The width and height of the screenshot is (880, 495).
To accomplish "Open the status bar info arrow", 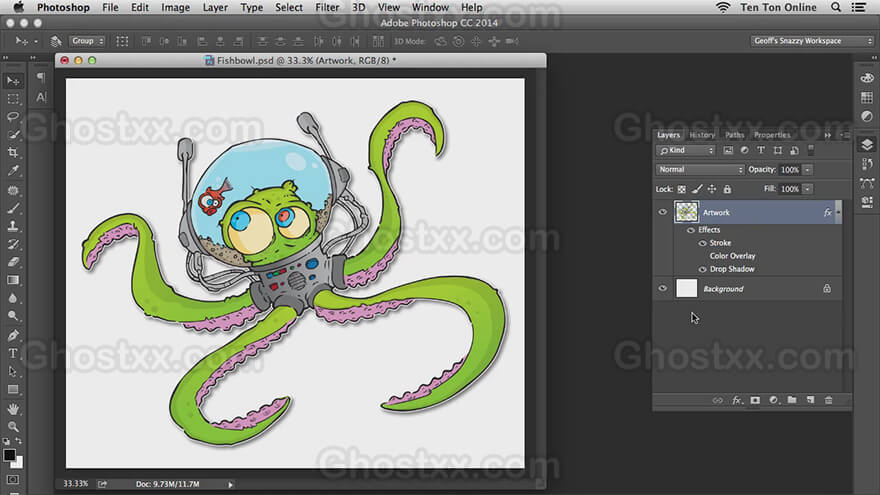I will coord(230,484).
